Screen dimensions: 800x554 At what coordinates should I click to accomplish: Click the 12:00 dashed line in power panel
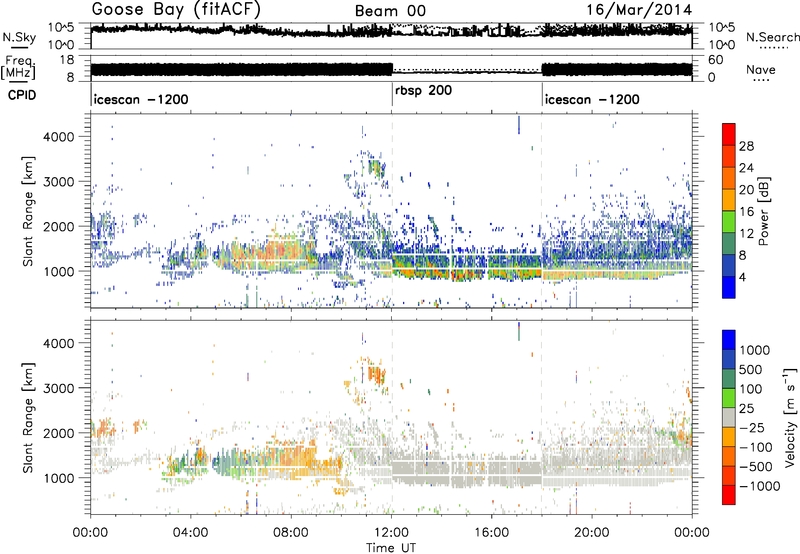coord(392,210)
